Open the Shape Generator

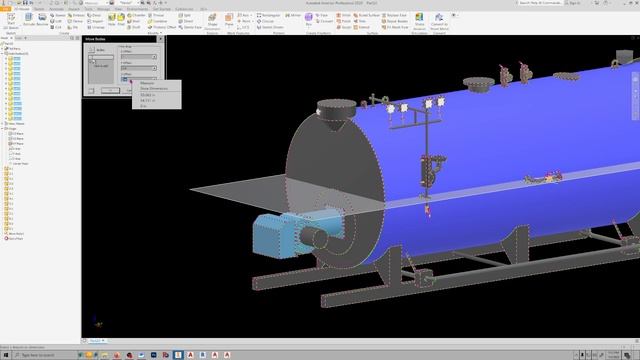(212, 21)
